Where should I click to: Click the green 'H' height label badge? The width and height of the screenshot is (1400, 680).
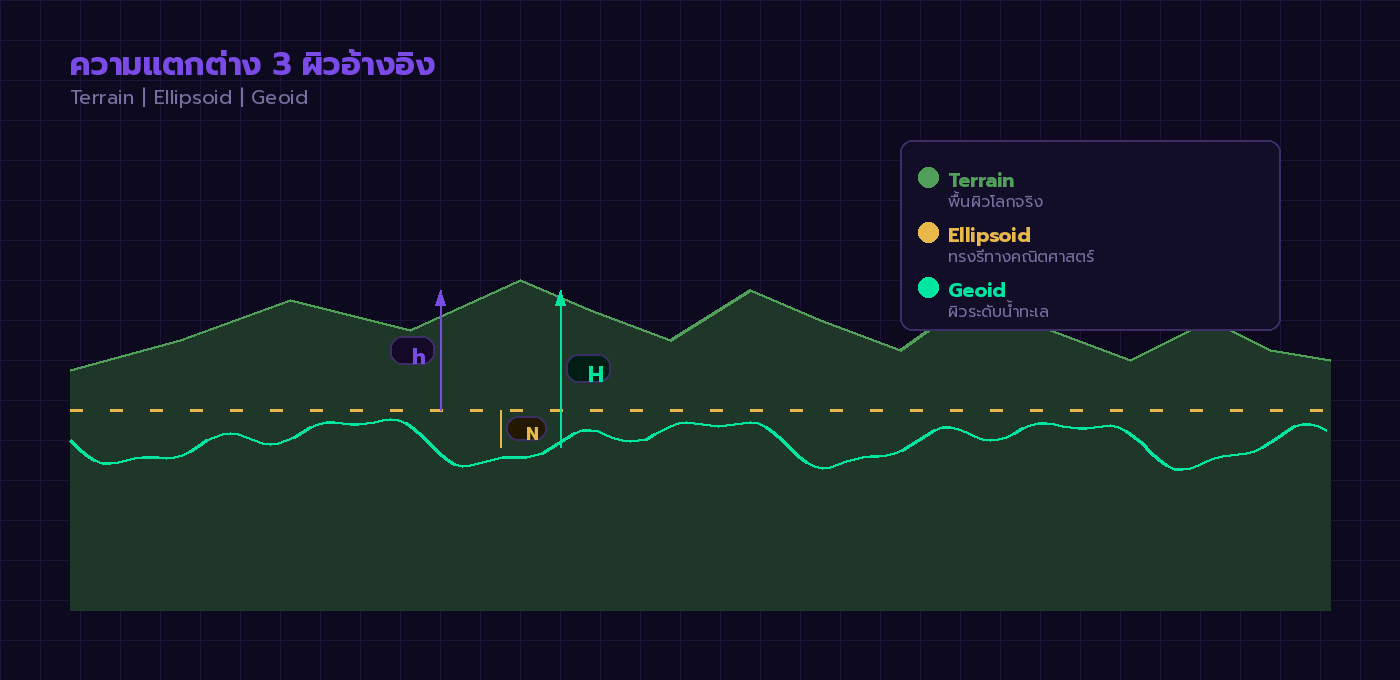[590, 369]
